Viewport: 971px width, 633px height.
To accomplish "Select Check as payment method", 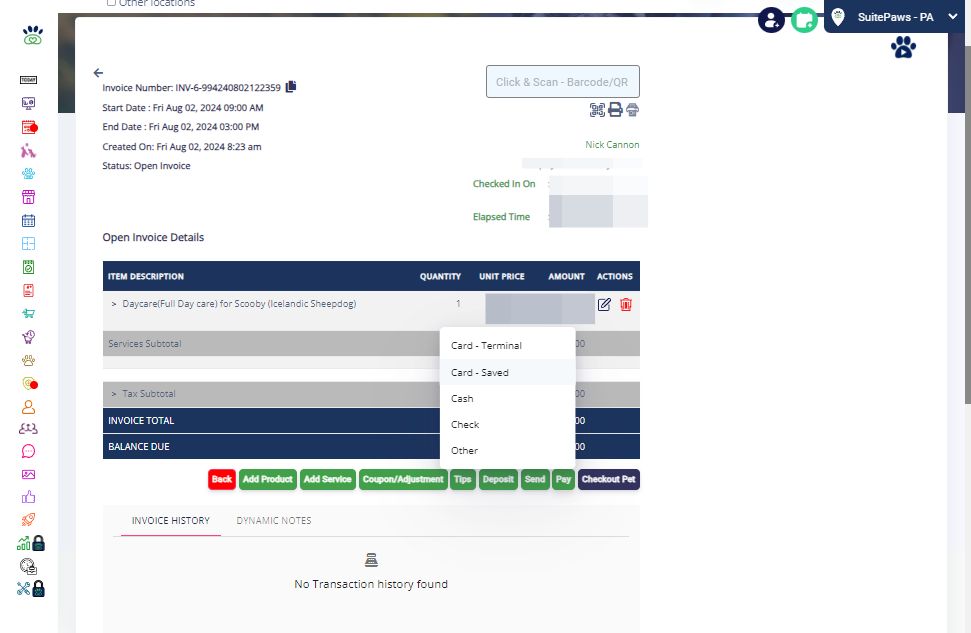I will tap(507, 424).
